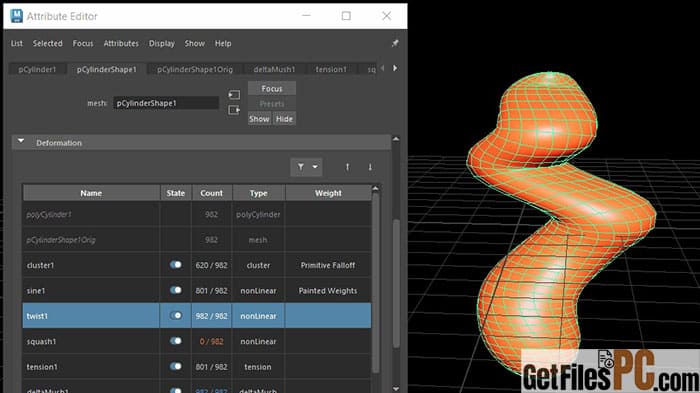Select the cluster1 row name

40,265
